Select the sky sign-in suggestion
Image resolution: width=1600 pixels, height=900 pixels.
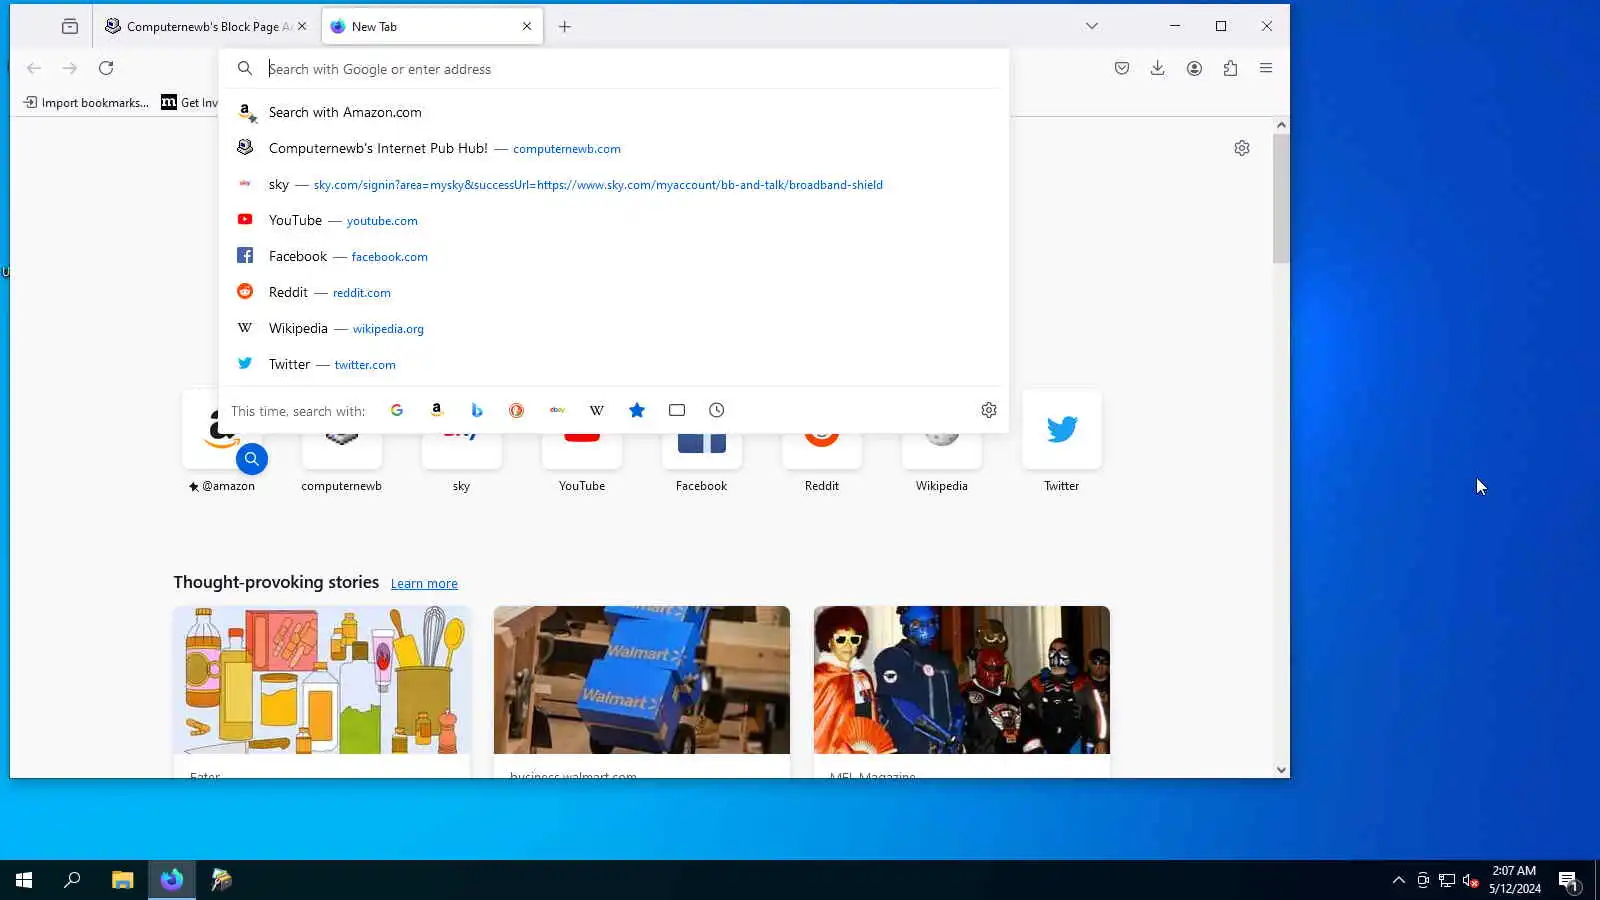coord(612,184)
